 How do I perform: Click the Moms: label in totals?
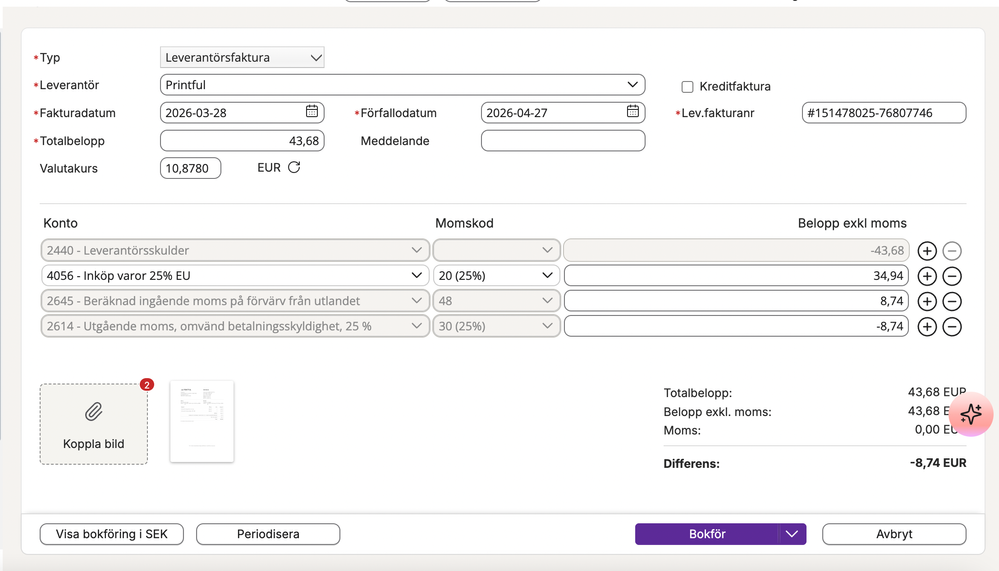(682, 430)
